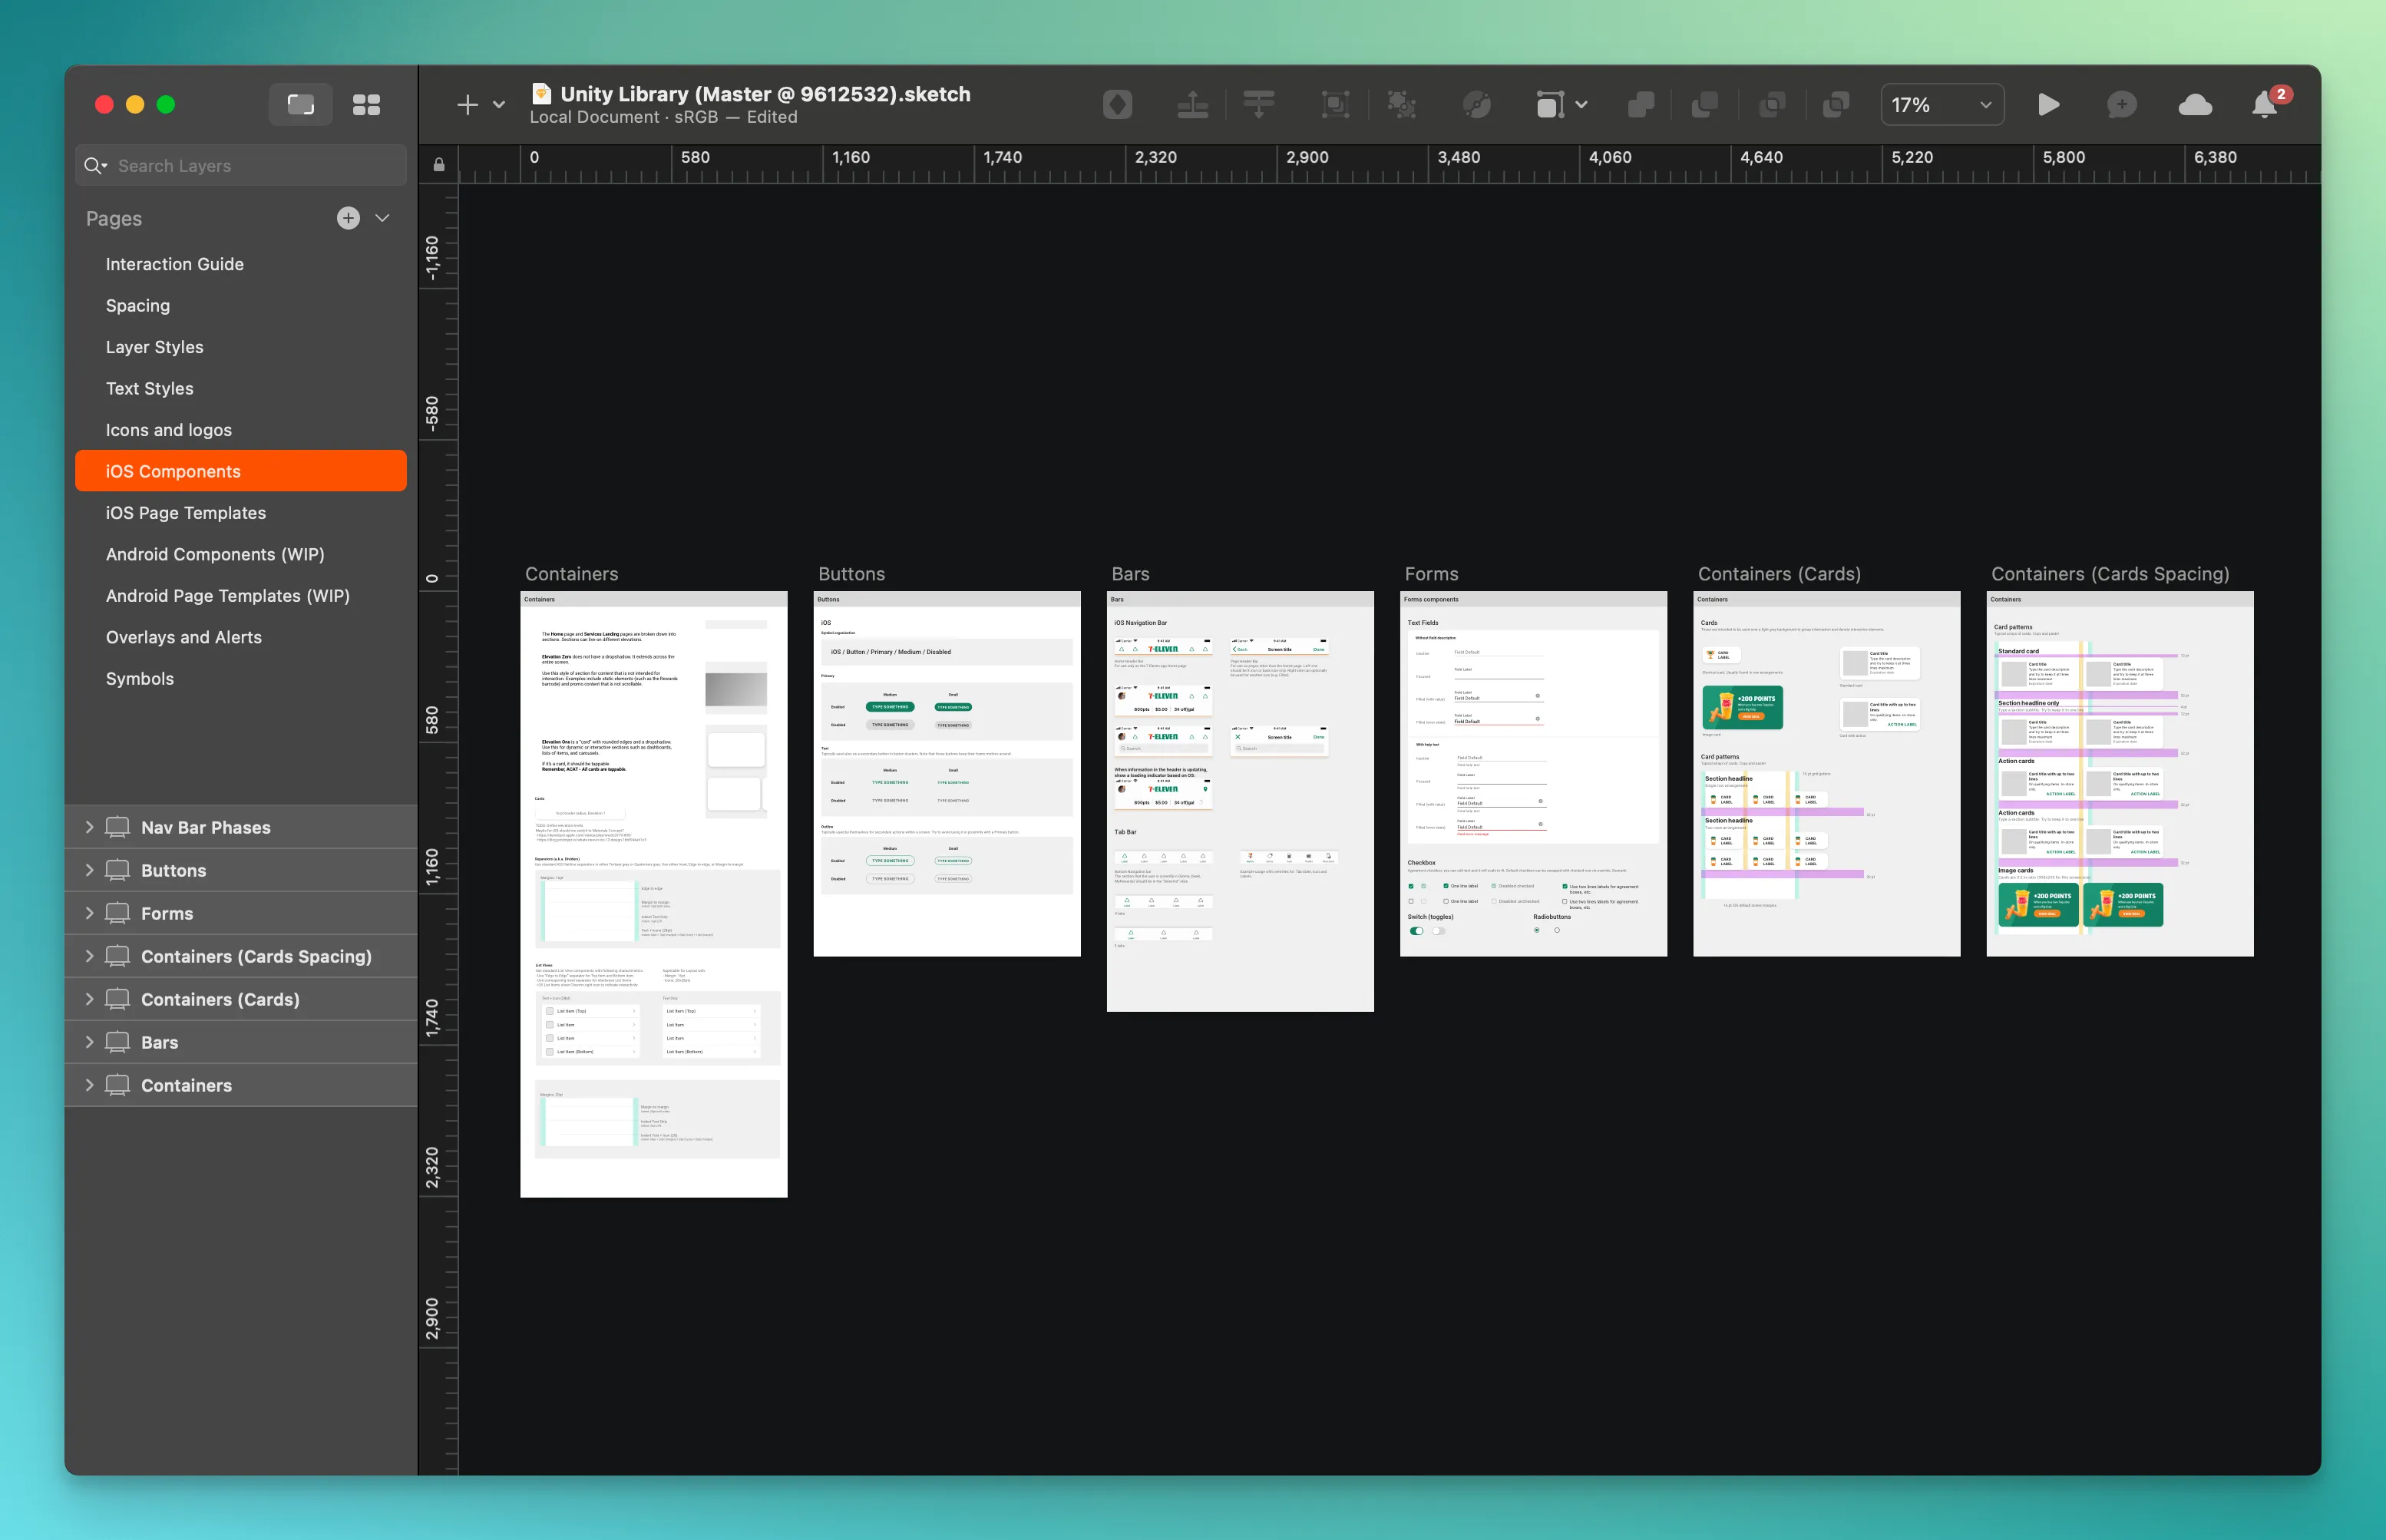Expand the Containers layer group
Image resolution: width=2386 pixels, height=1540 pixels.
pos(89,1085)
